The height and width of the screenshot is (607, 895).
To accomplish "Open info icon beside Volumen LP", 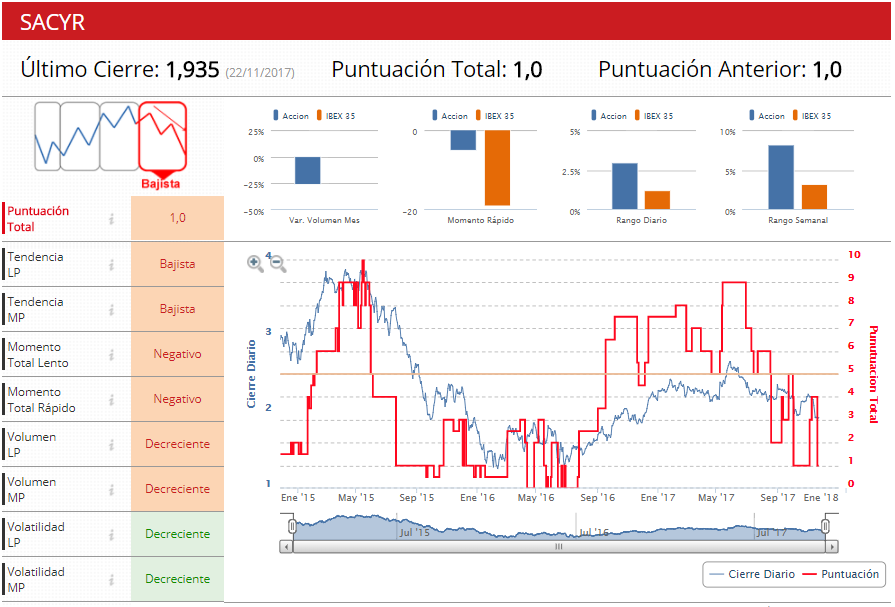I will point(112,445).
